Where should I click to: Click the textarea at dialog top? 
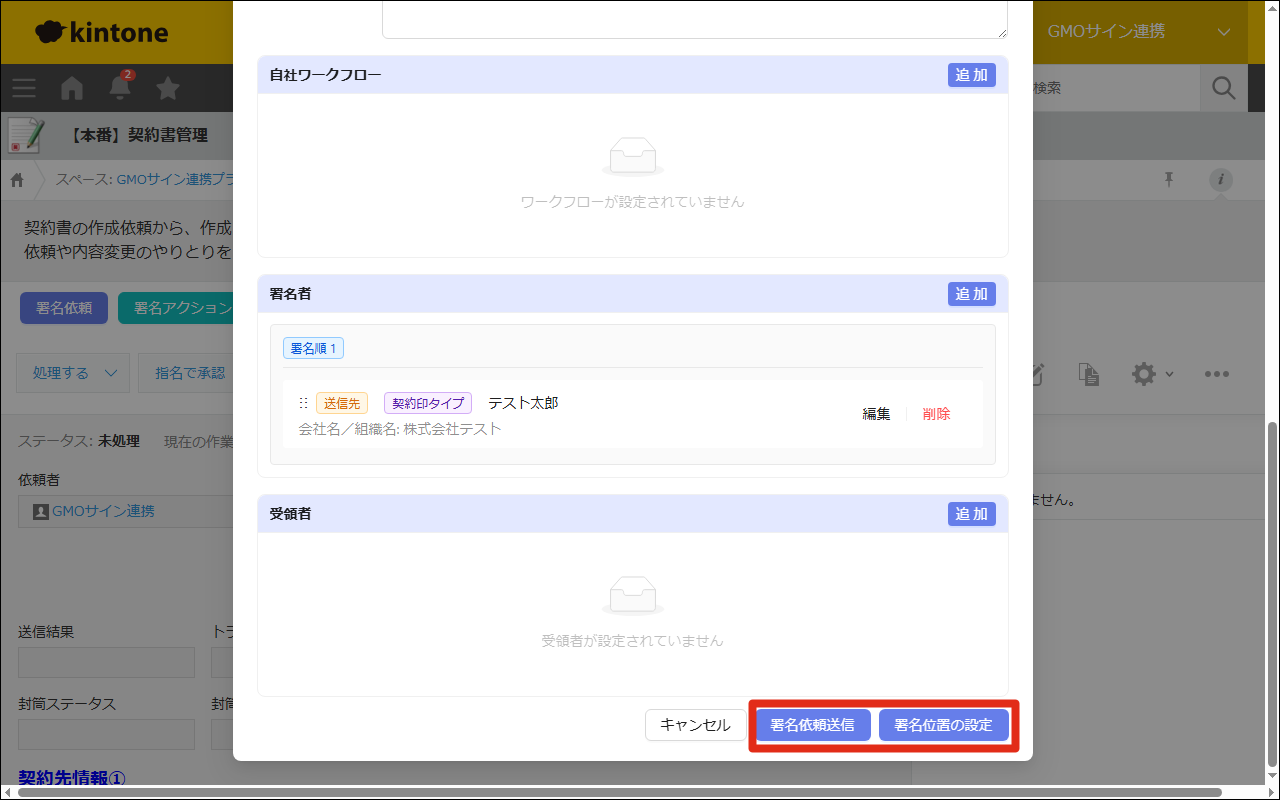695,19
